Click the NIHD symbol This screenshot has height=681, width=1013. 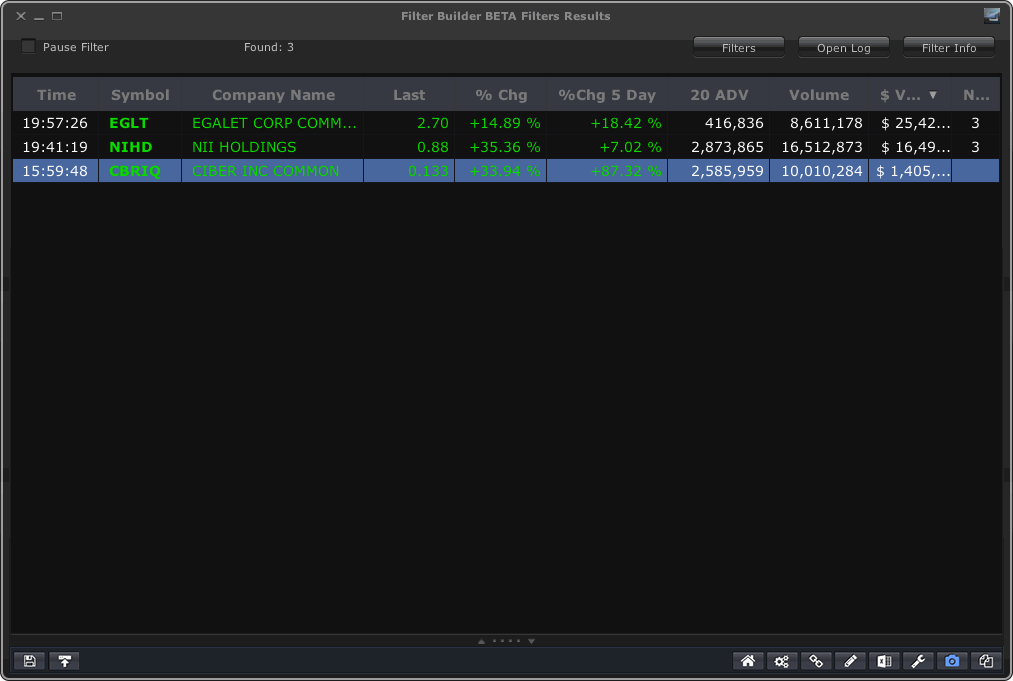(132, 147)
